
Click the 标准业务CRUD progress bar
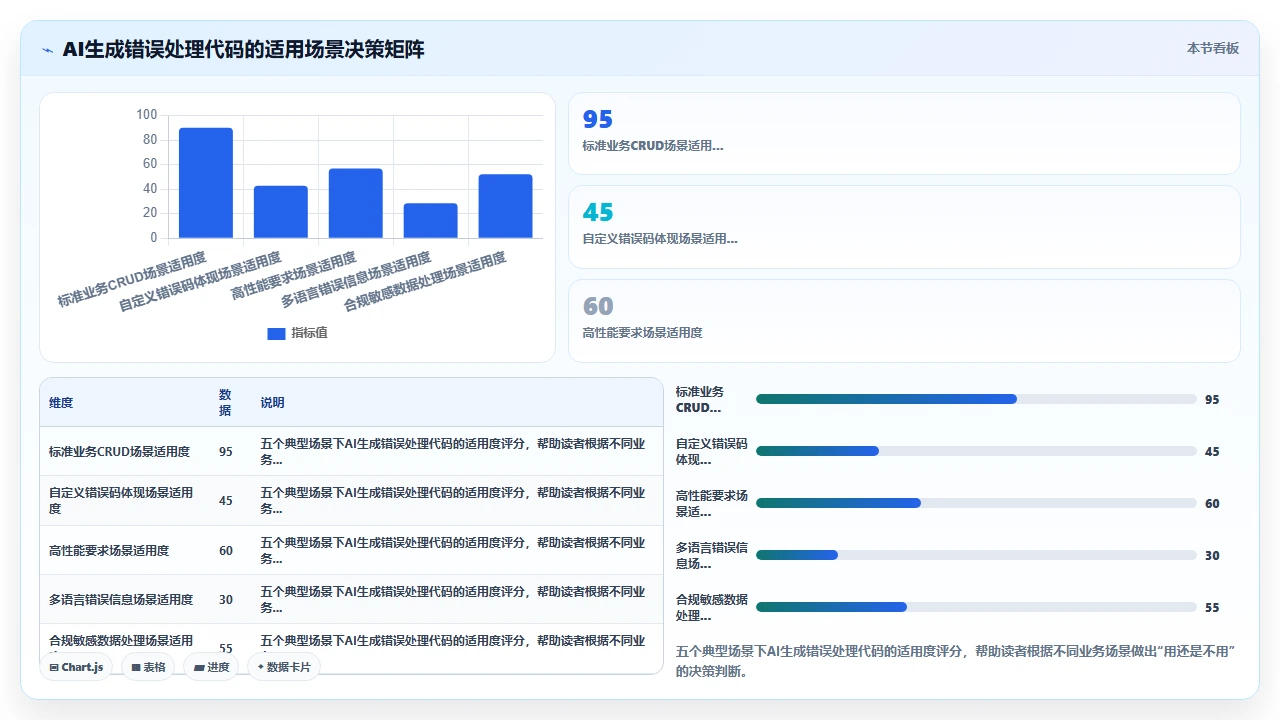(x=976, y=399)
